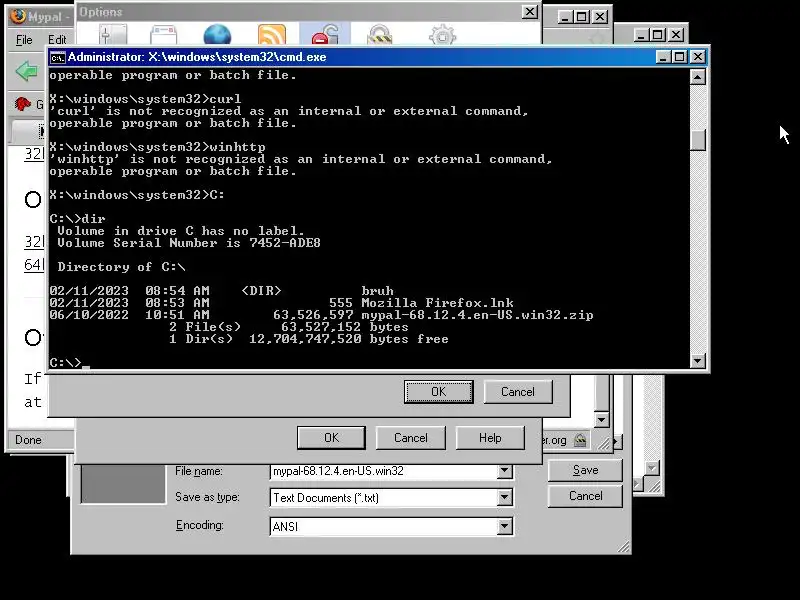Image resolution: width=800 pixels, height=600 pixels.
Task: Click the 'Volume Serial Number is 7452-ADE8' line
Action: click(189, 243)
